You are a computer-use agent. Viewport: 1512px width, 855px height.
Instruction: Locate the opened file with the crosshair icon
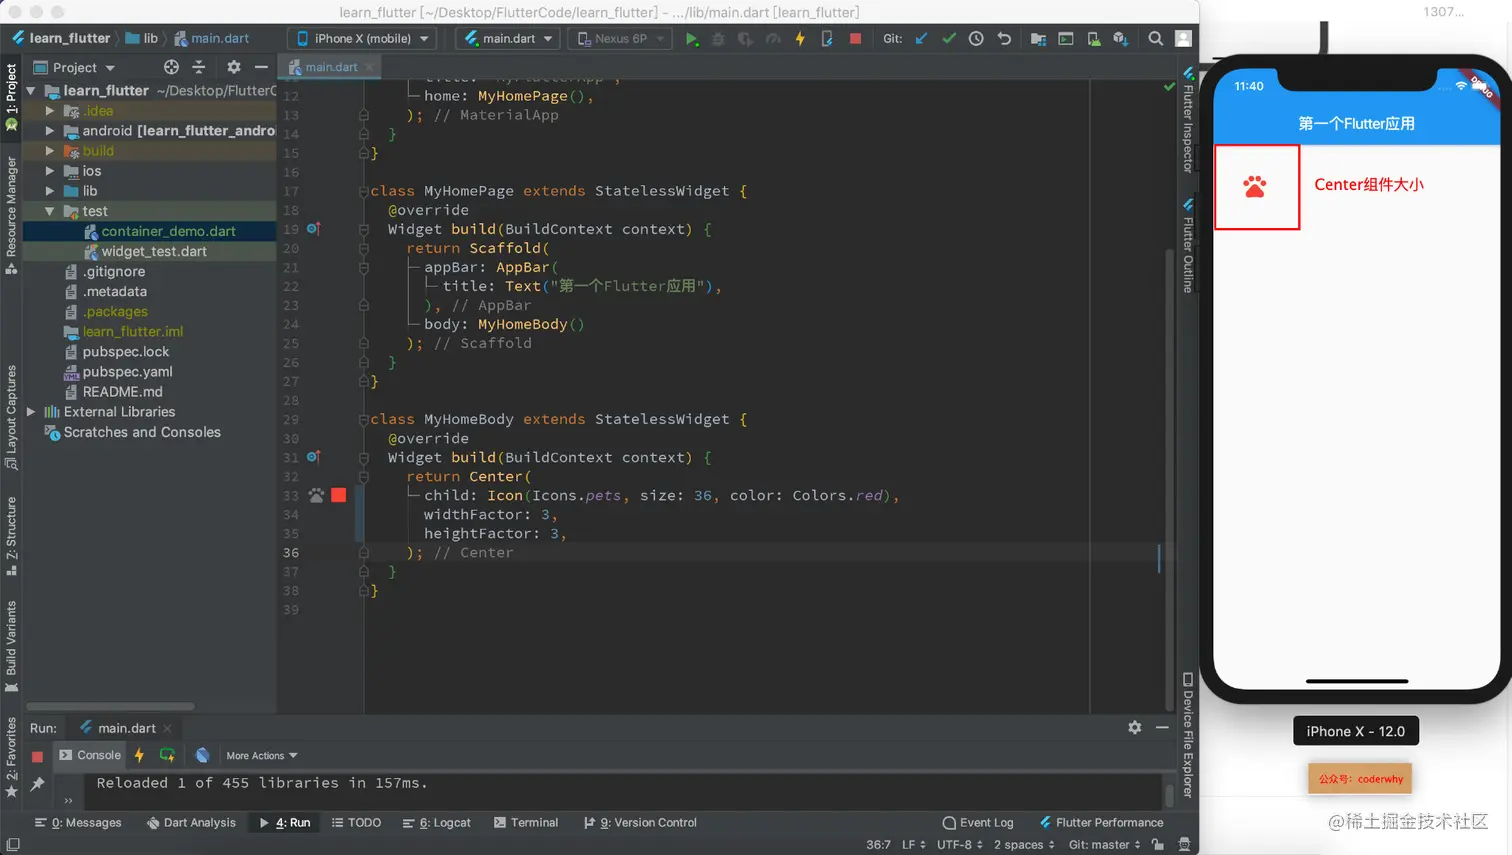171,67
